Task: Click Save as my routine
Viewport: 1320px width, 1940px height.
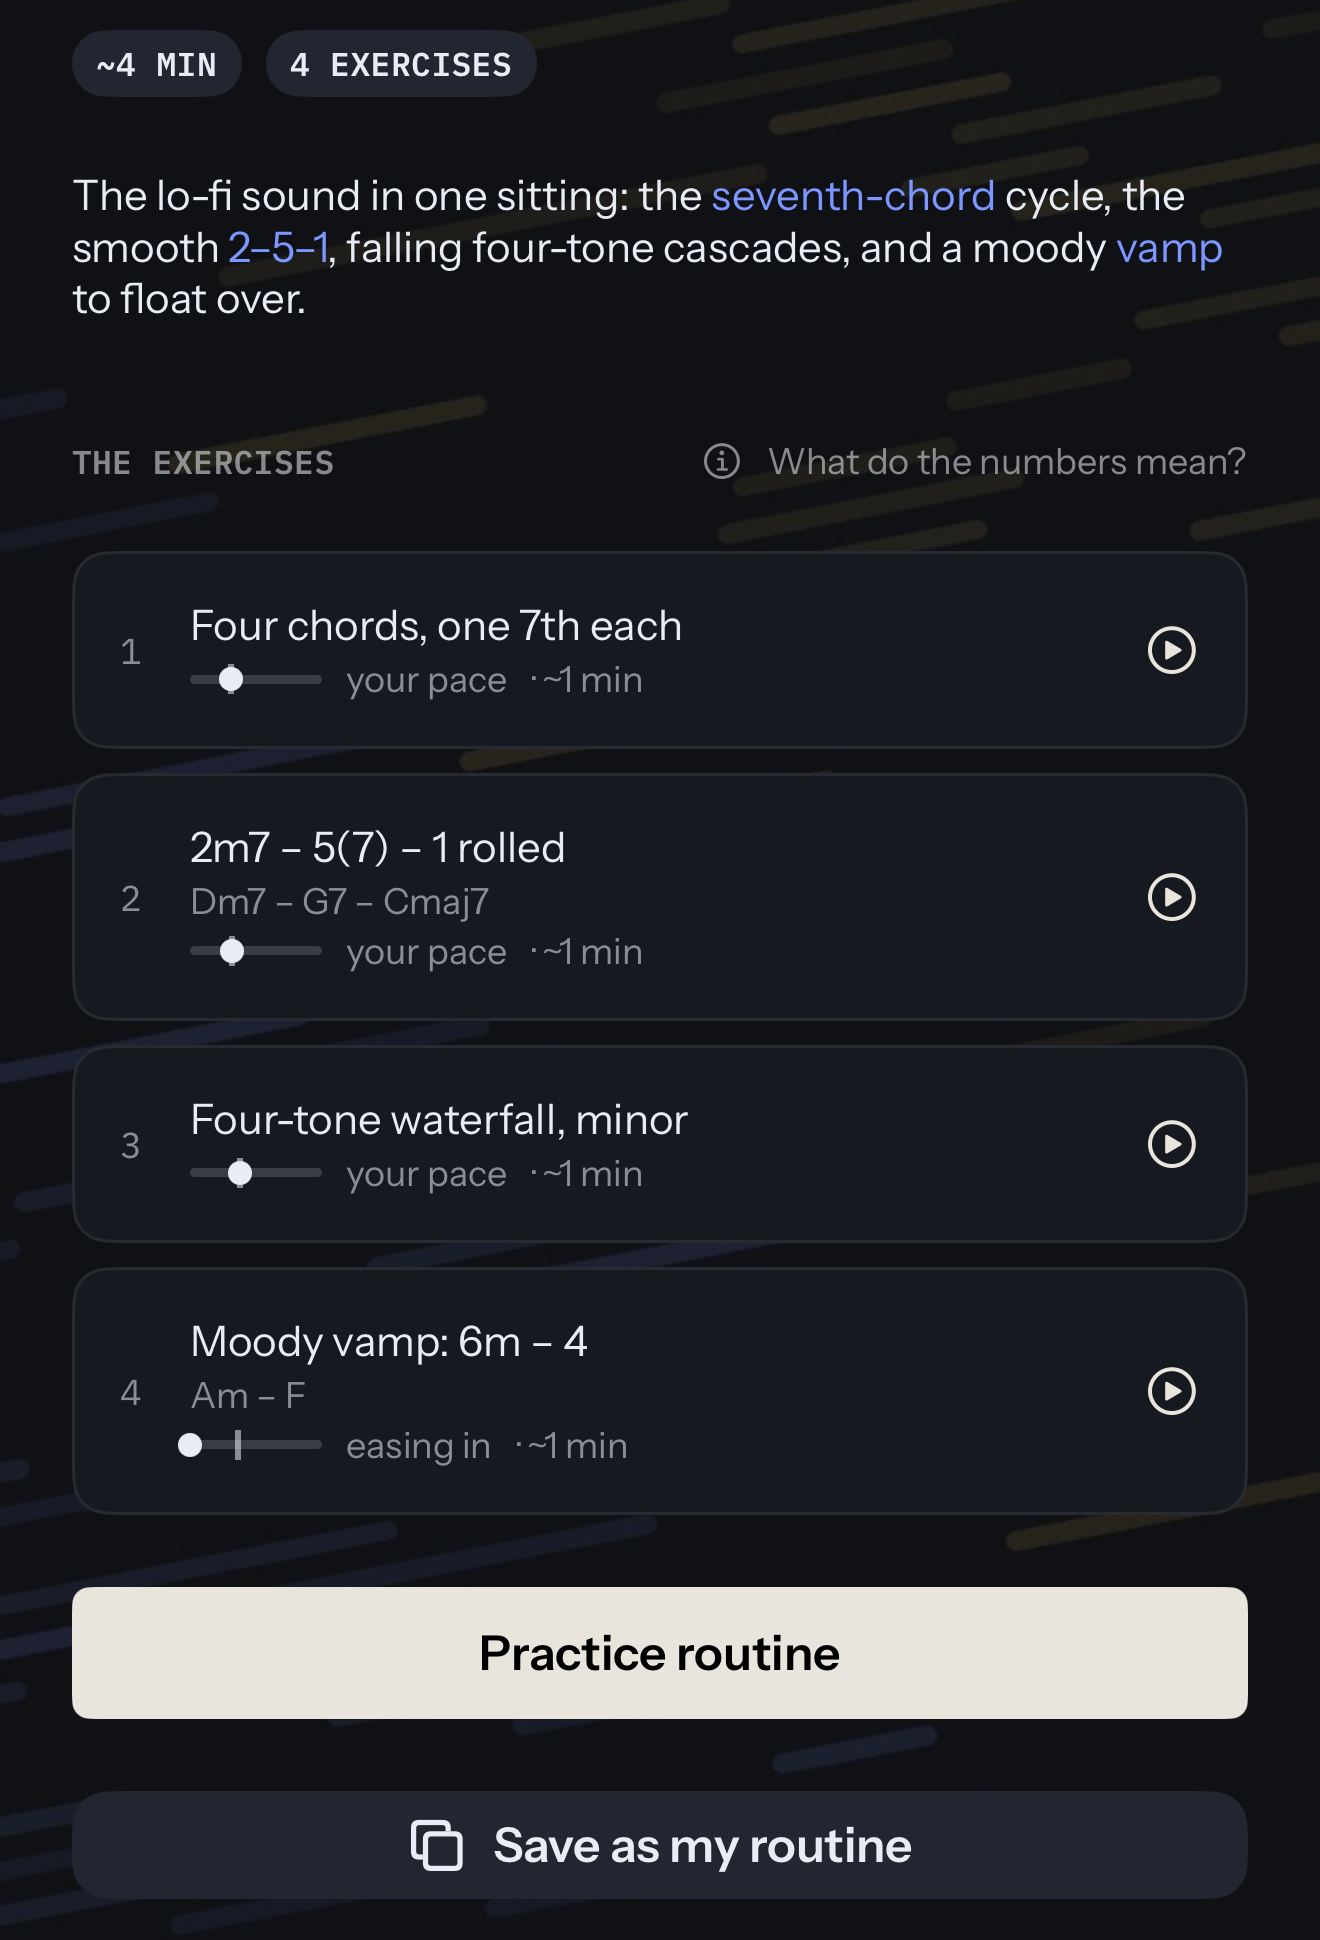Action: tap(660, 1845)
